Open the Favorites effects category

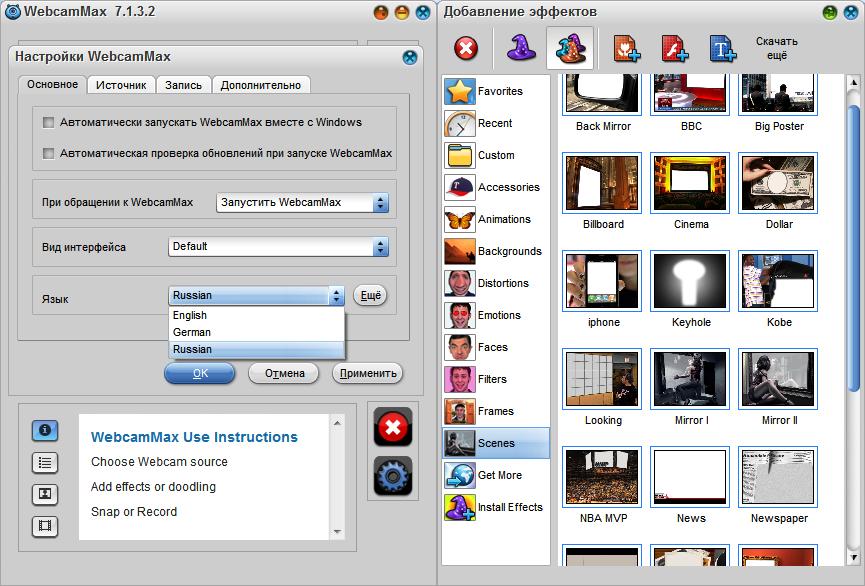(x=496, y=91)
